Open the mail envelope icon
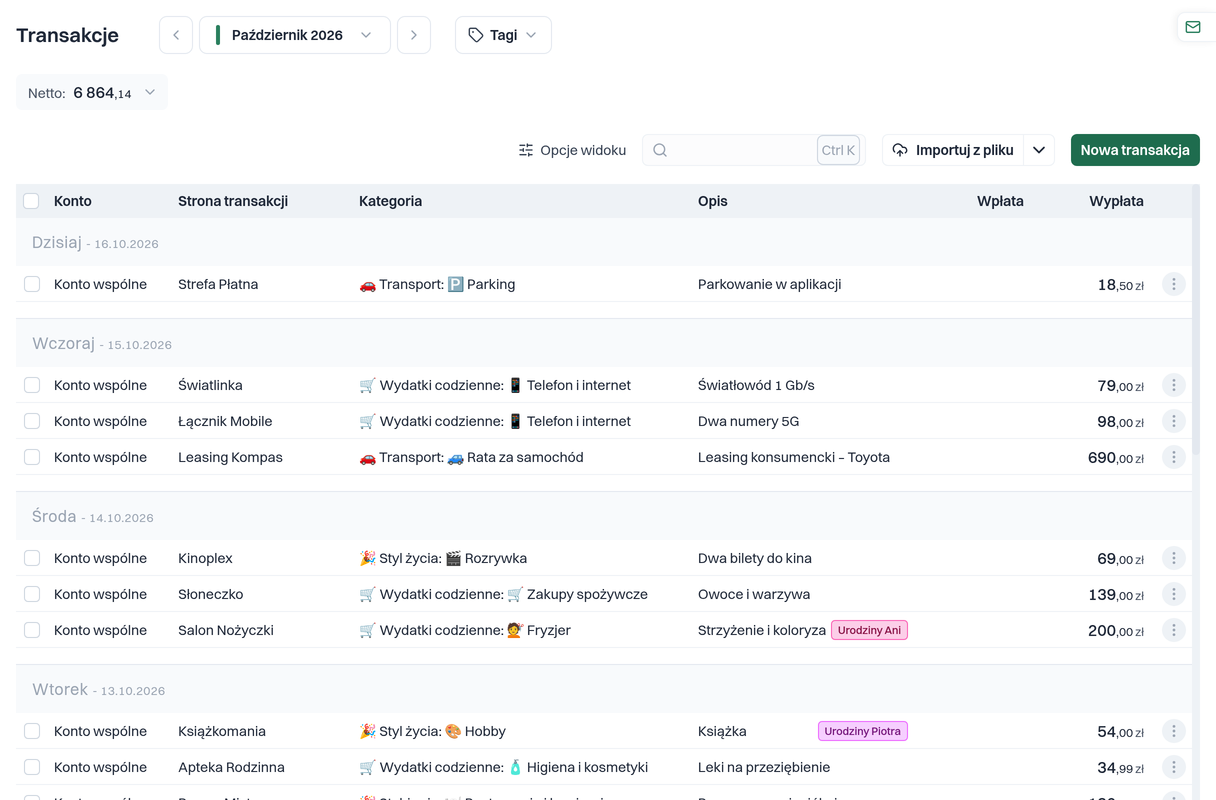This screenshot has width=1216, height=800. (x=1193, y=27)
